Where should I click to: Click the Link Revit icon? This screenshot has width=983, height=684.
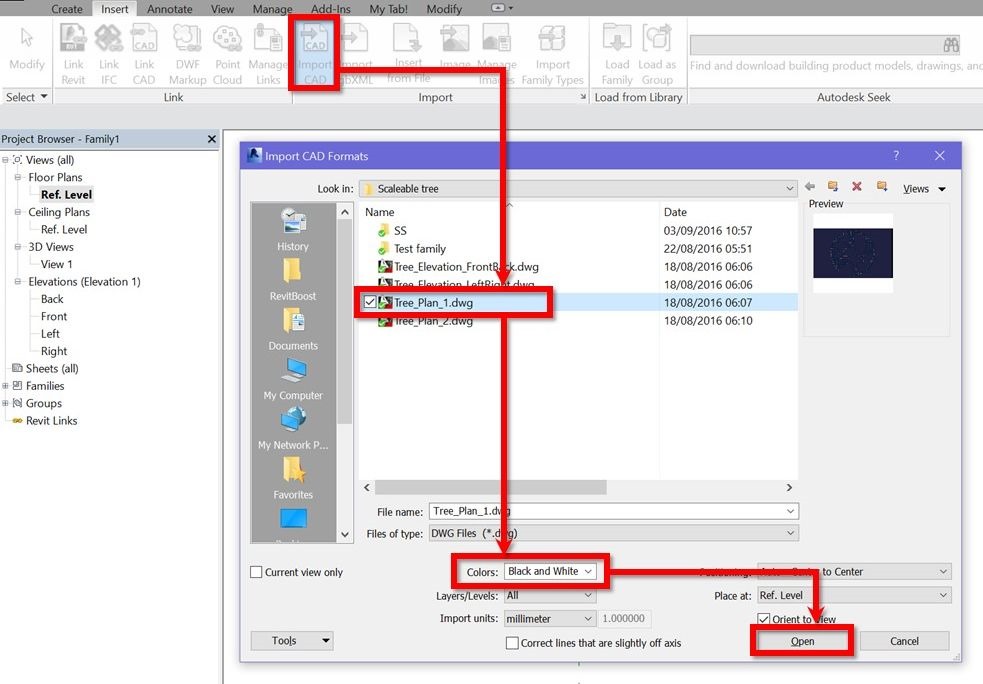click(73, 54)
